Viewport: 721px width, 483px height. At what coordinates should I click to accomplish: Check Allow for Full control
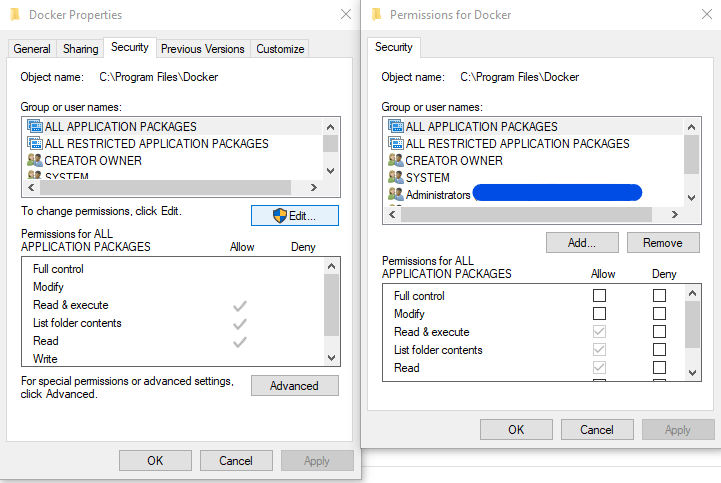599,296
